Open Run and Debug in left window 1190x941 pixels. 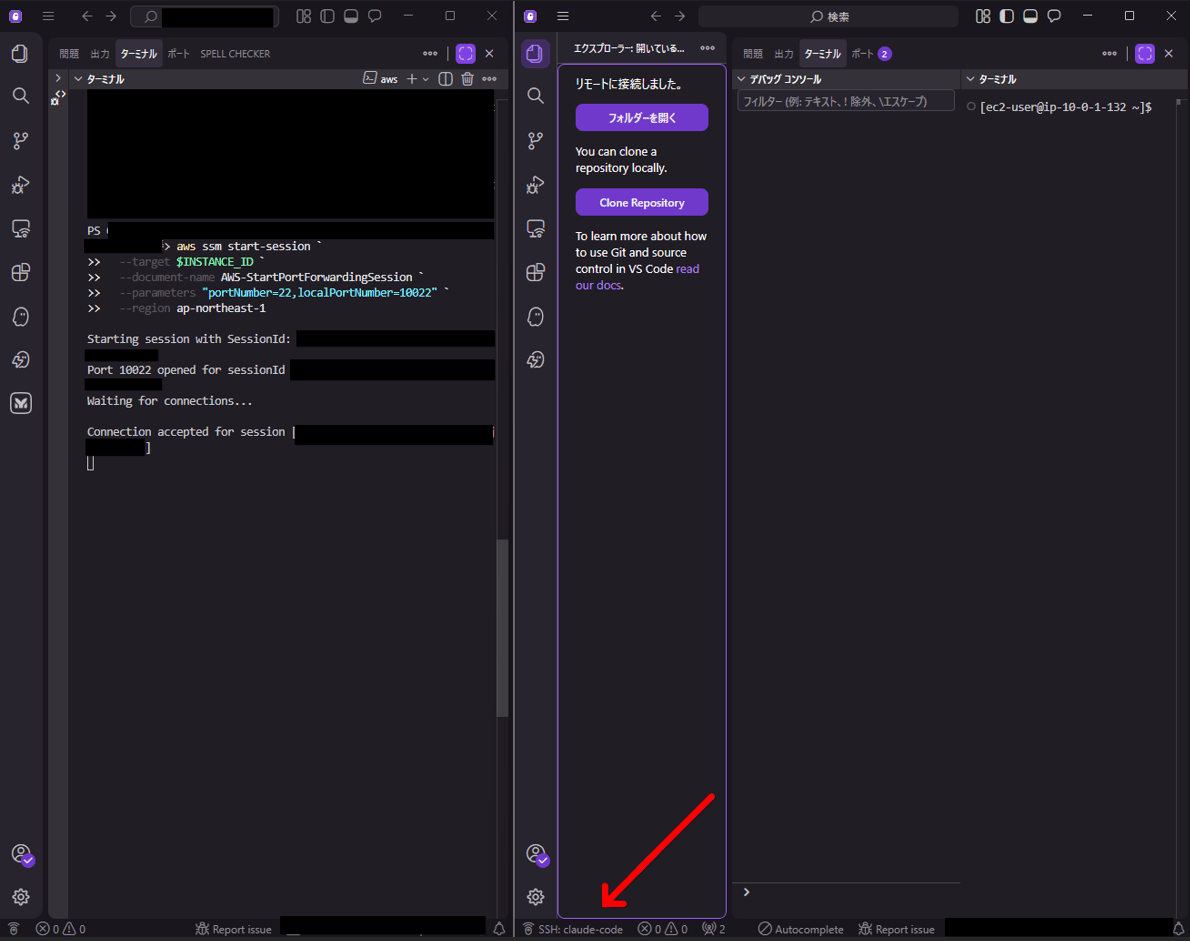pos(20,185)
